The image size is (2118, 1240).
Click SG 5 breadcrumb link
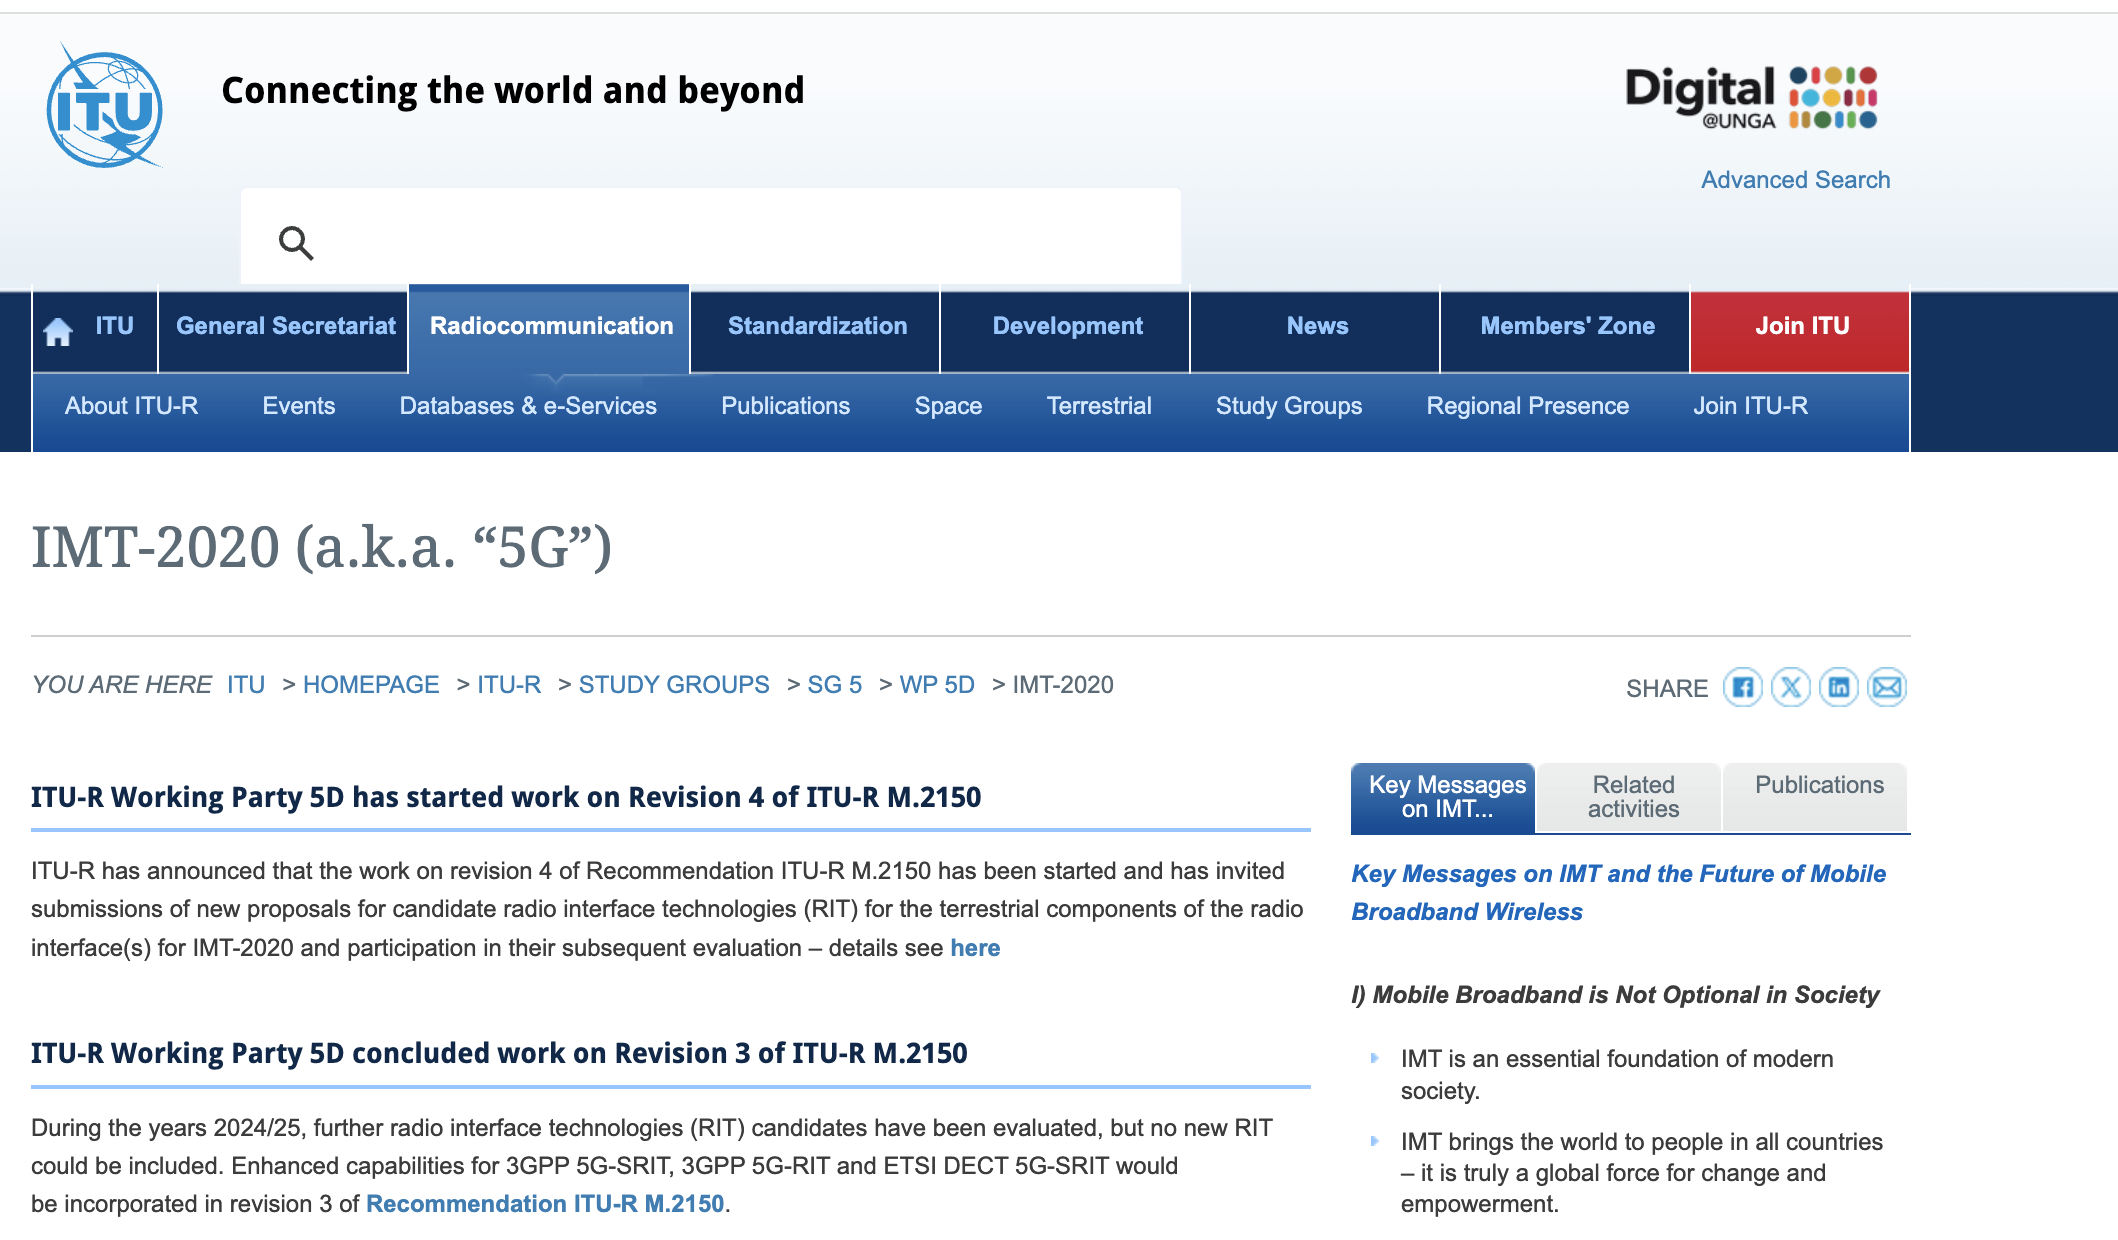[x=835, y=685]
